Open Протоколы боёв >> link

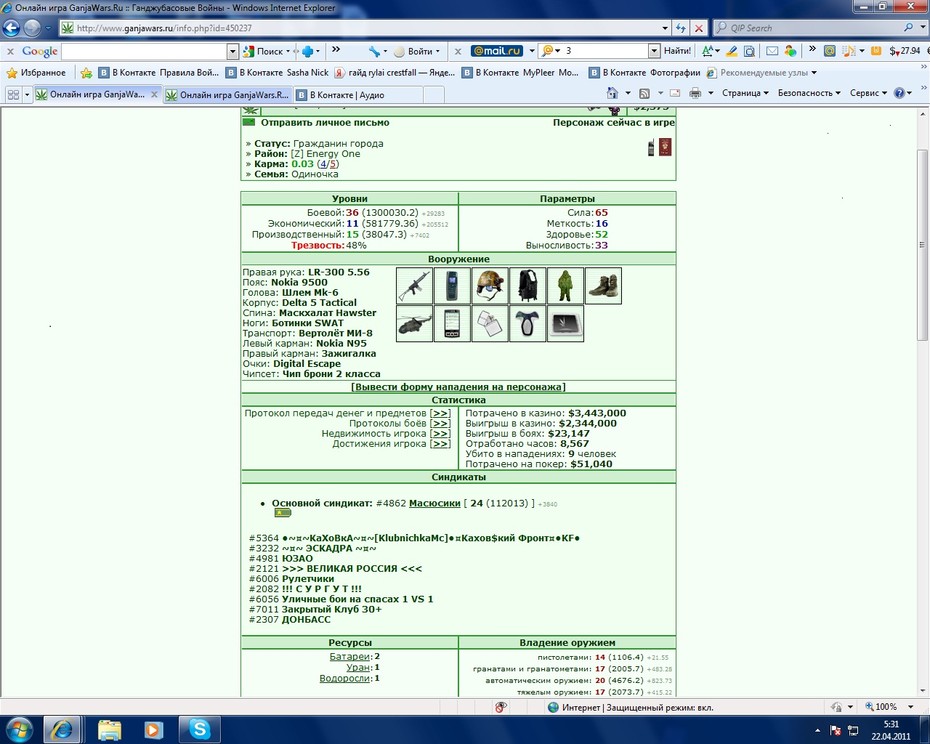tap(439, 423)
